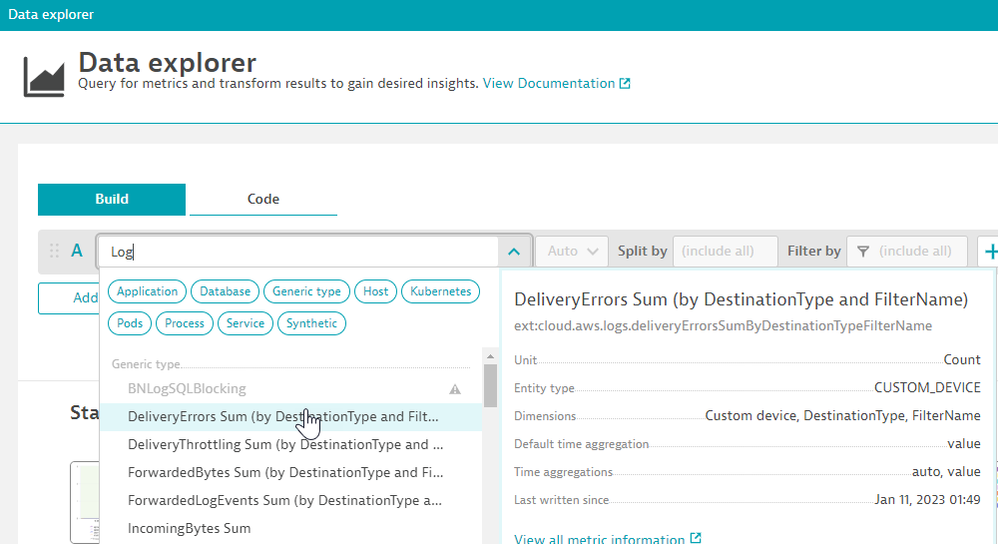Toggle the Database filter chip
Viewport: 998px width, 544px height.
[x=224, y=292]
